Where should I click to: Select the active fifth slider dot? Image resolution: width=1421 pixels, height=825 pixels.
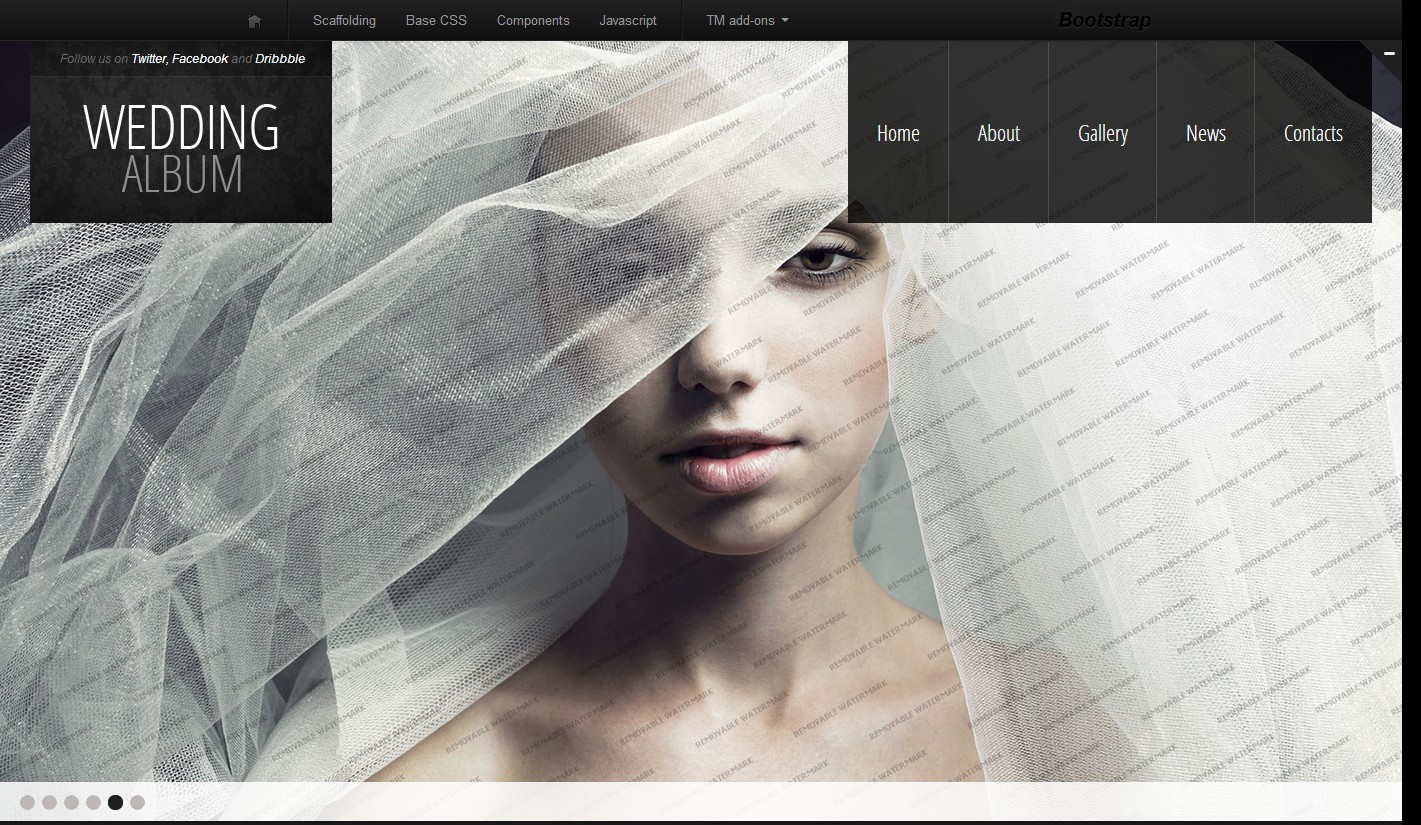coord(115,802)
